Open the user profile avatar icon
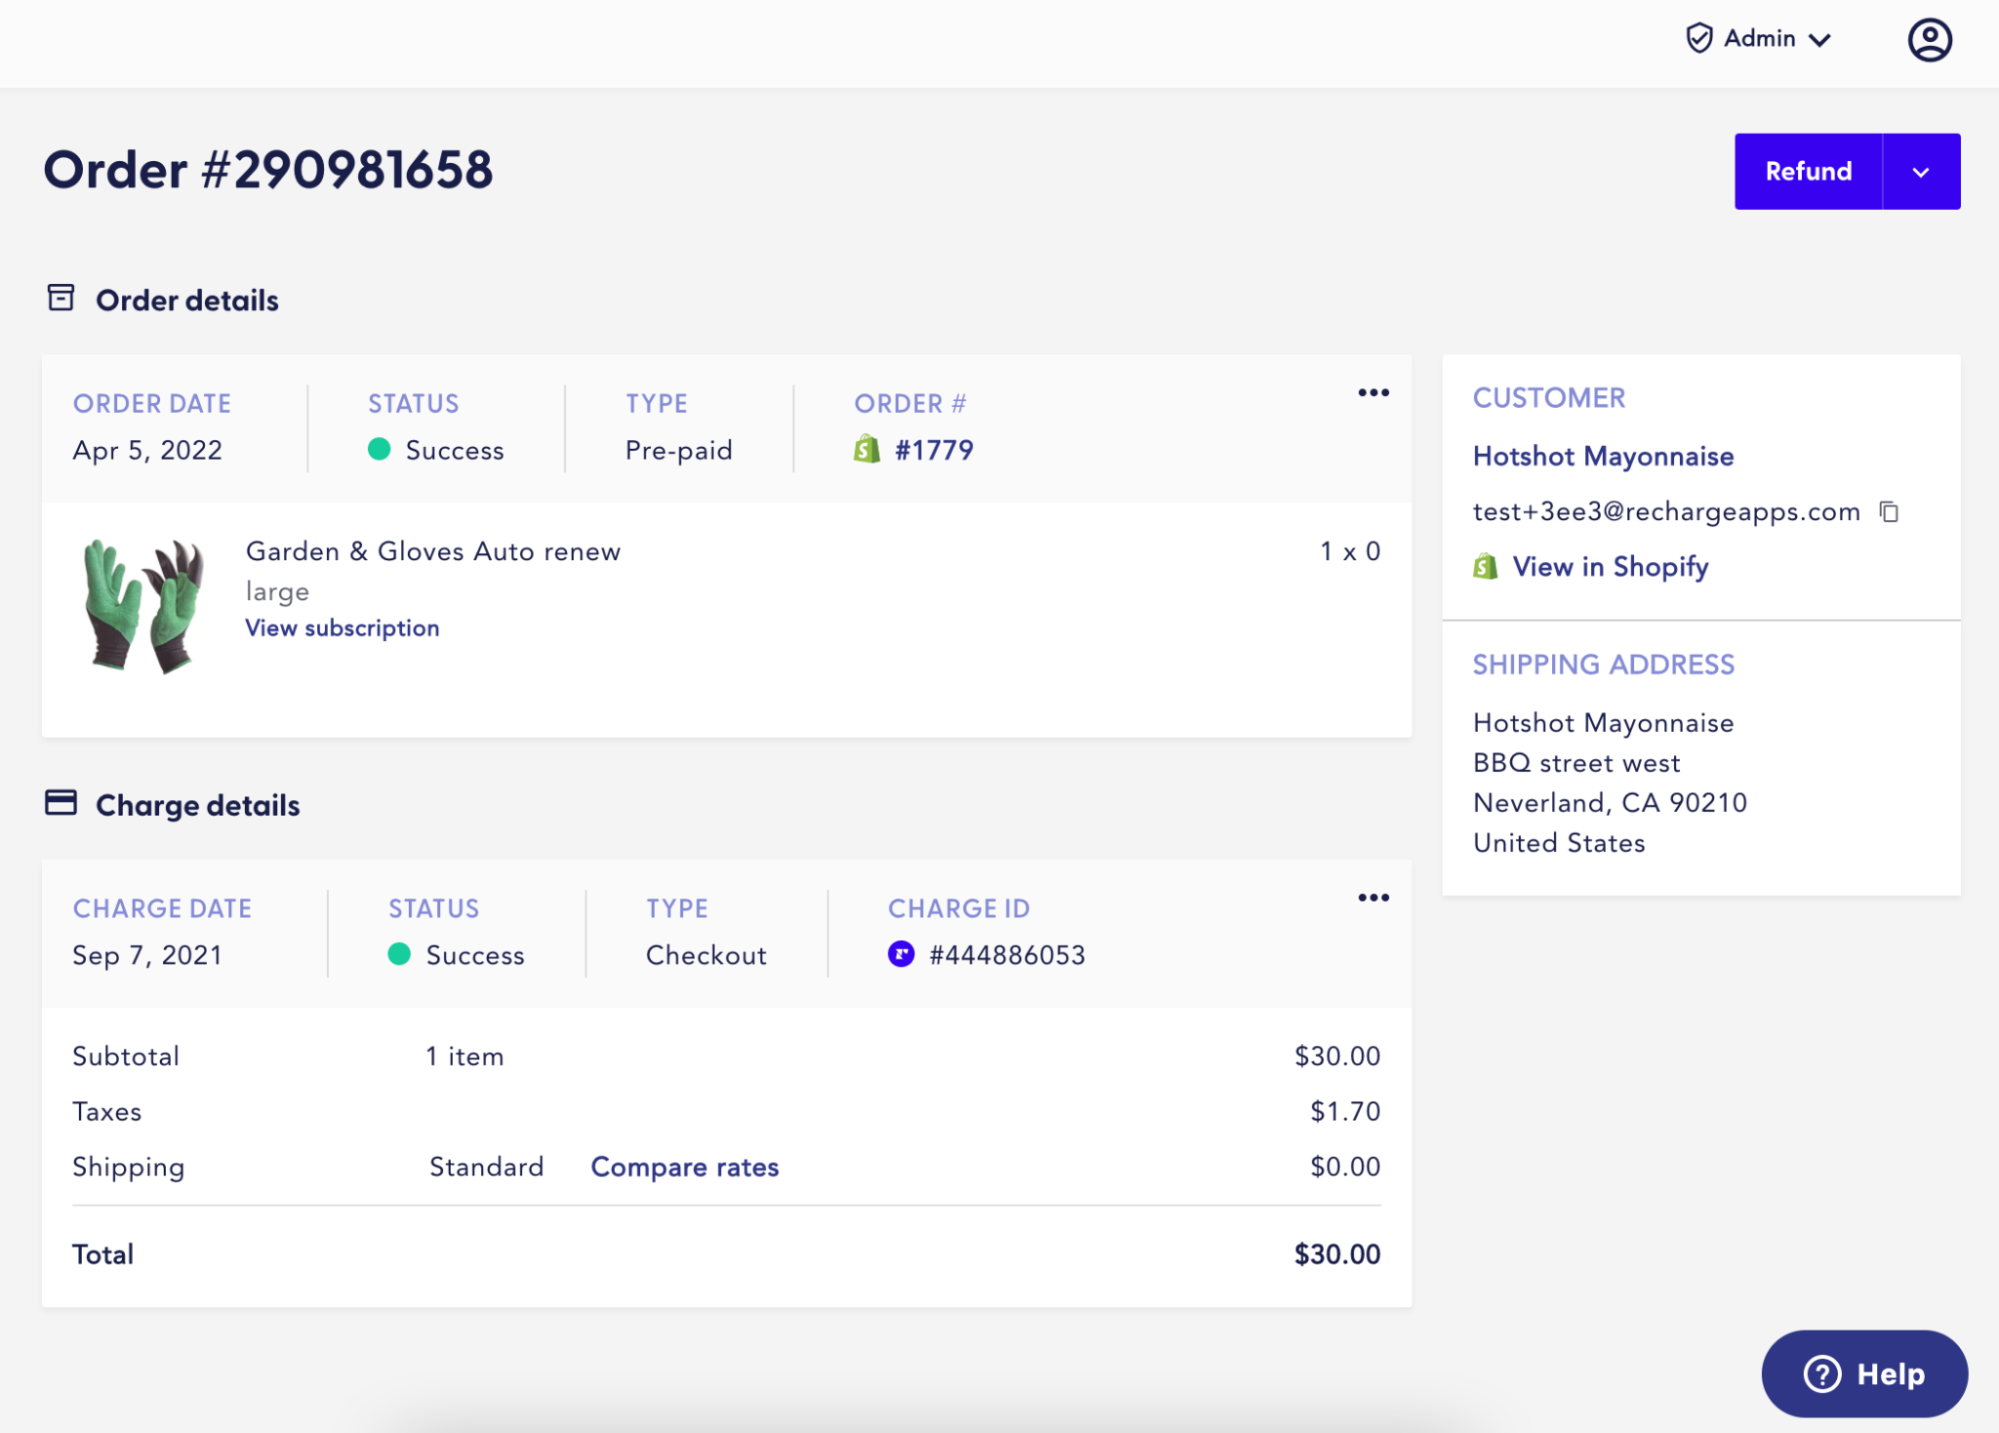 (x=1929, y=39)
